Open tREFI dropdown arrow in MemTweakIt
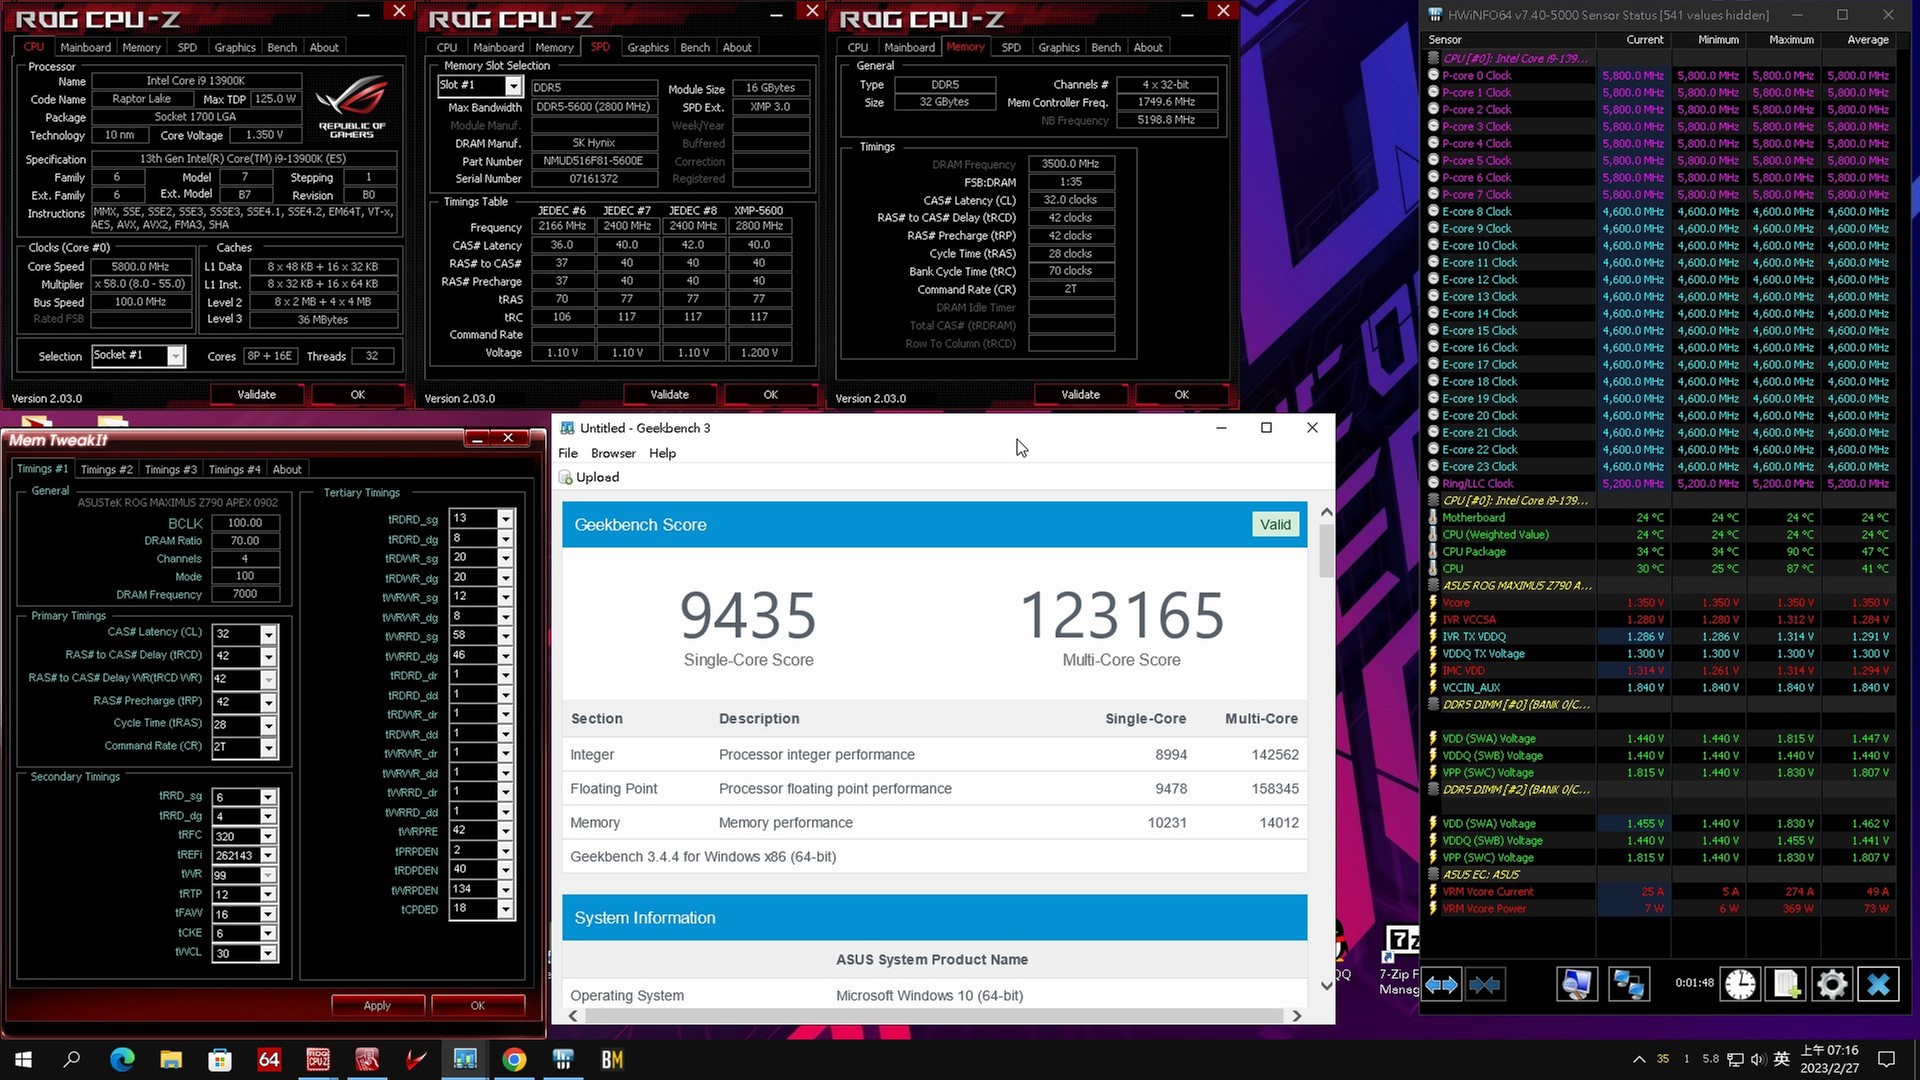Image resolution: width=1920 pixels, height=1080 pixels. (268, 856)
